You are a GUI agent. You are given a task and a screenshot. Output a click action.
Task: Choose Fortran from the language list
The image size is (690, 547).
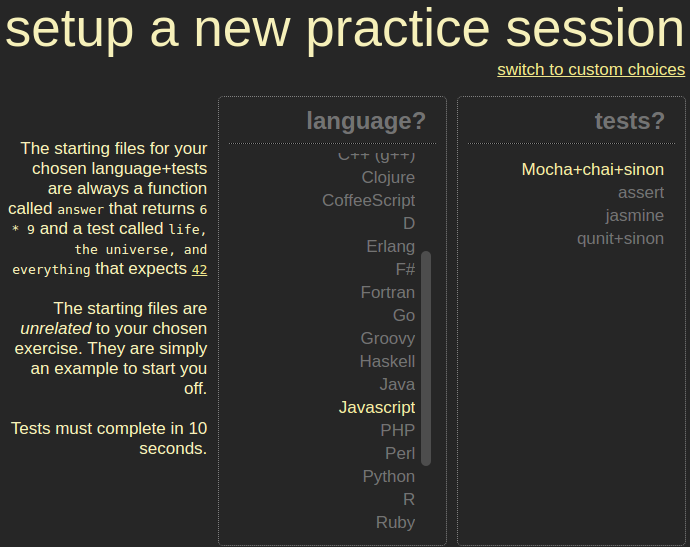click(387, 292)
